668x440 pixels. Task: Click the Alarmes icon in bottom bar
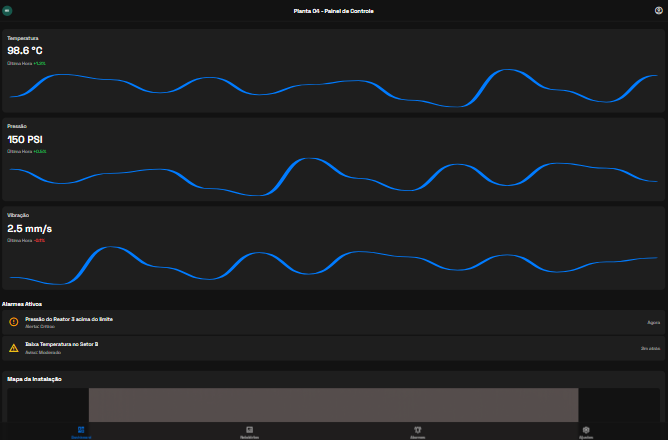418,429
